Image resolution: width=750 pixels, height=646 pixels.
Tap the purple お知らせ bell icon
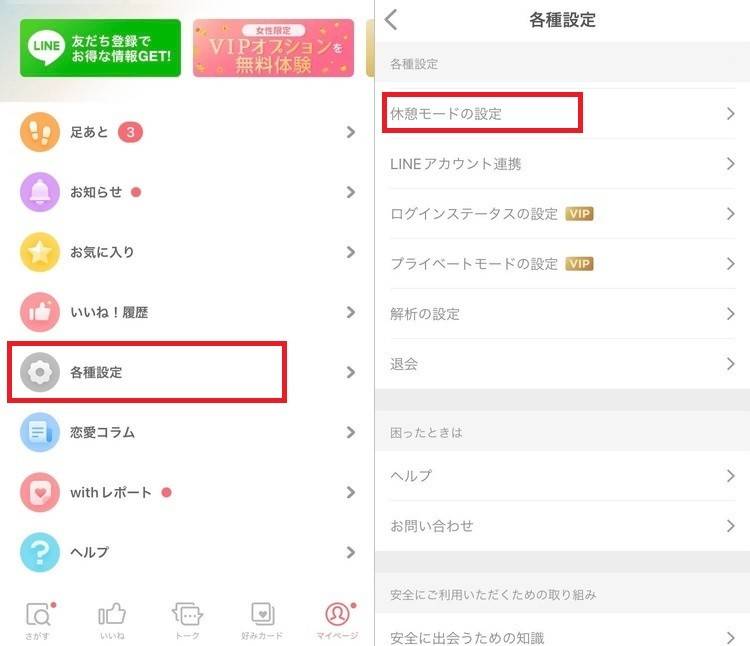coord(40,192)
